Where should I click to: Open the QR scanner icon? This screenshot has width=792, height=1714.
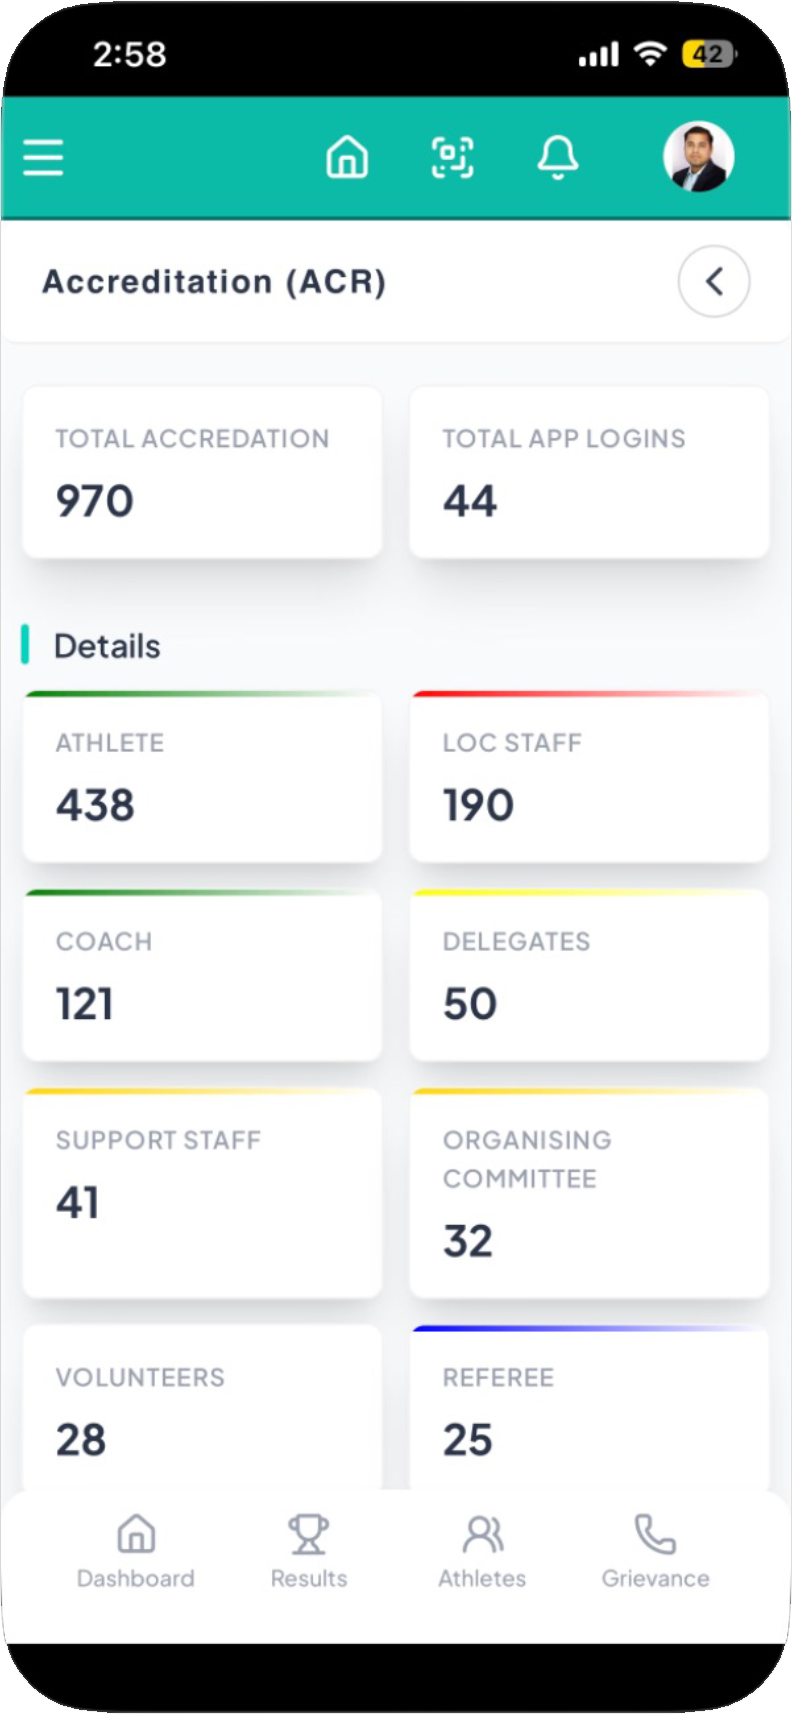452,157
